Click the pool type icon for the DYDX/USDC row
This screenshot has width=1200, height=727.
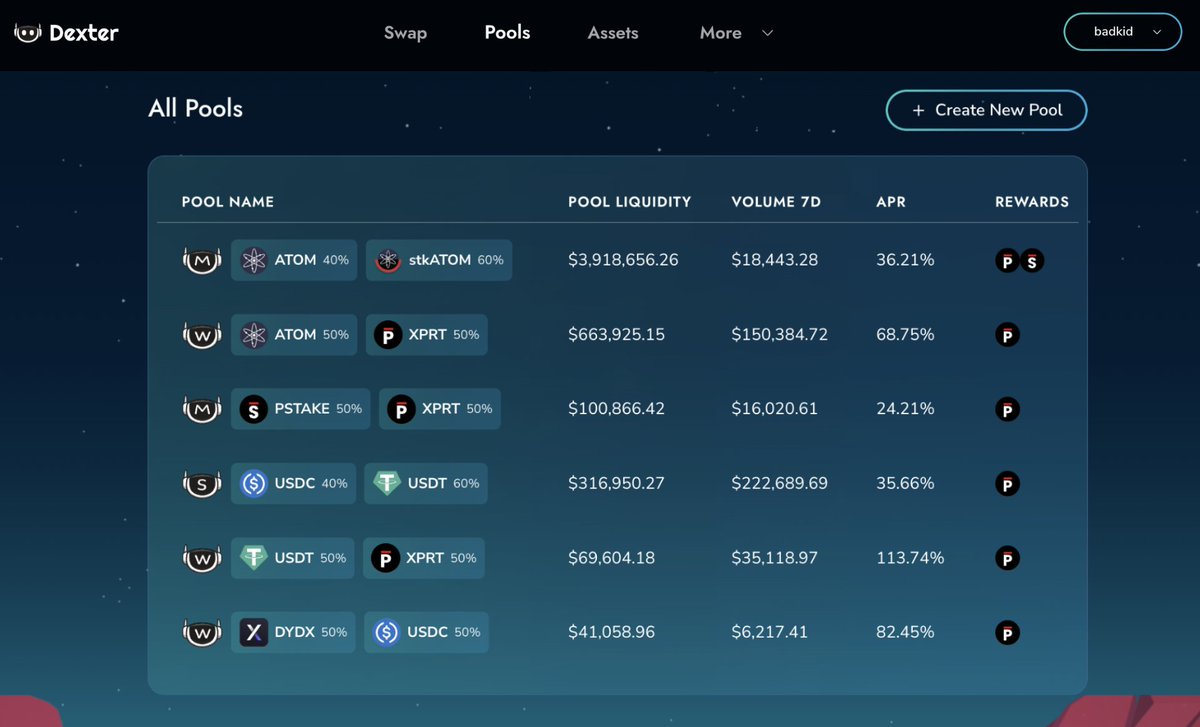201,632
